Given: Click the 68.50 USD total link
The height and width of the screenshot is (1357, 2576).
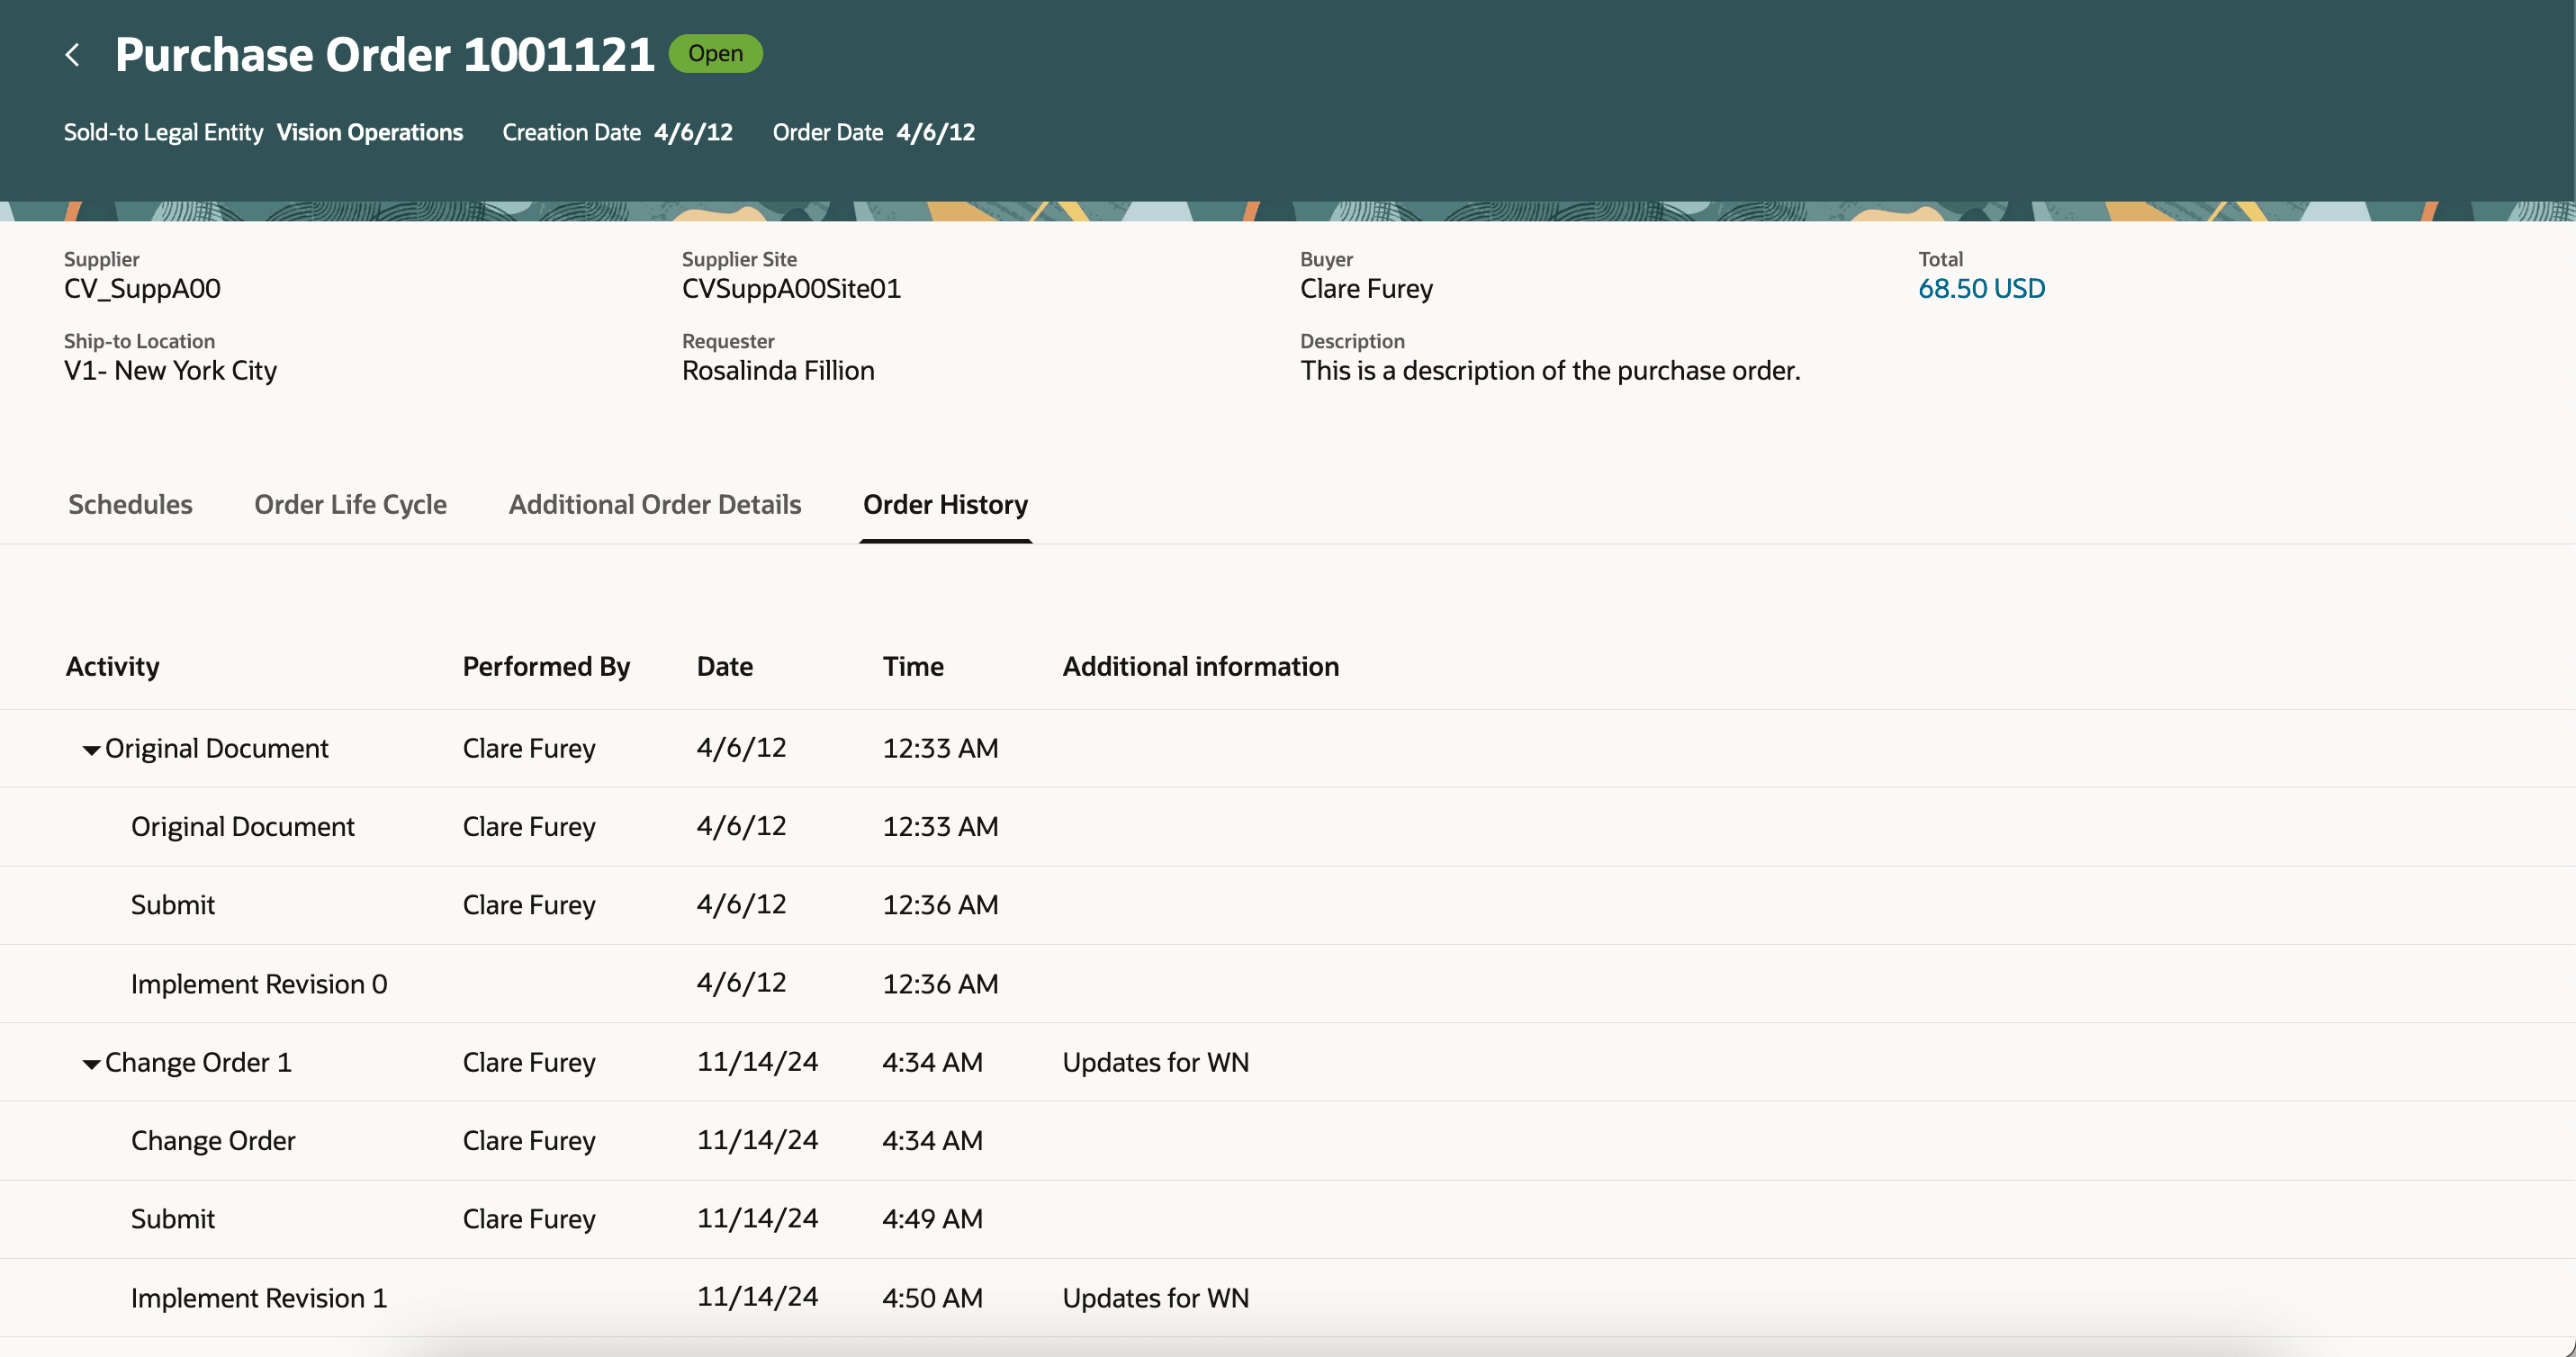Looking at the screenshot, I should coord(1980,288).
